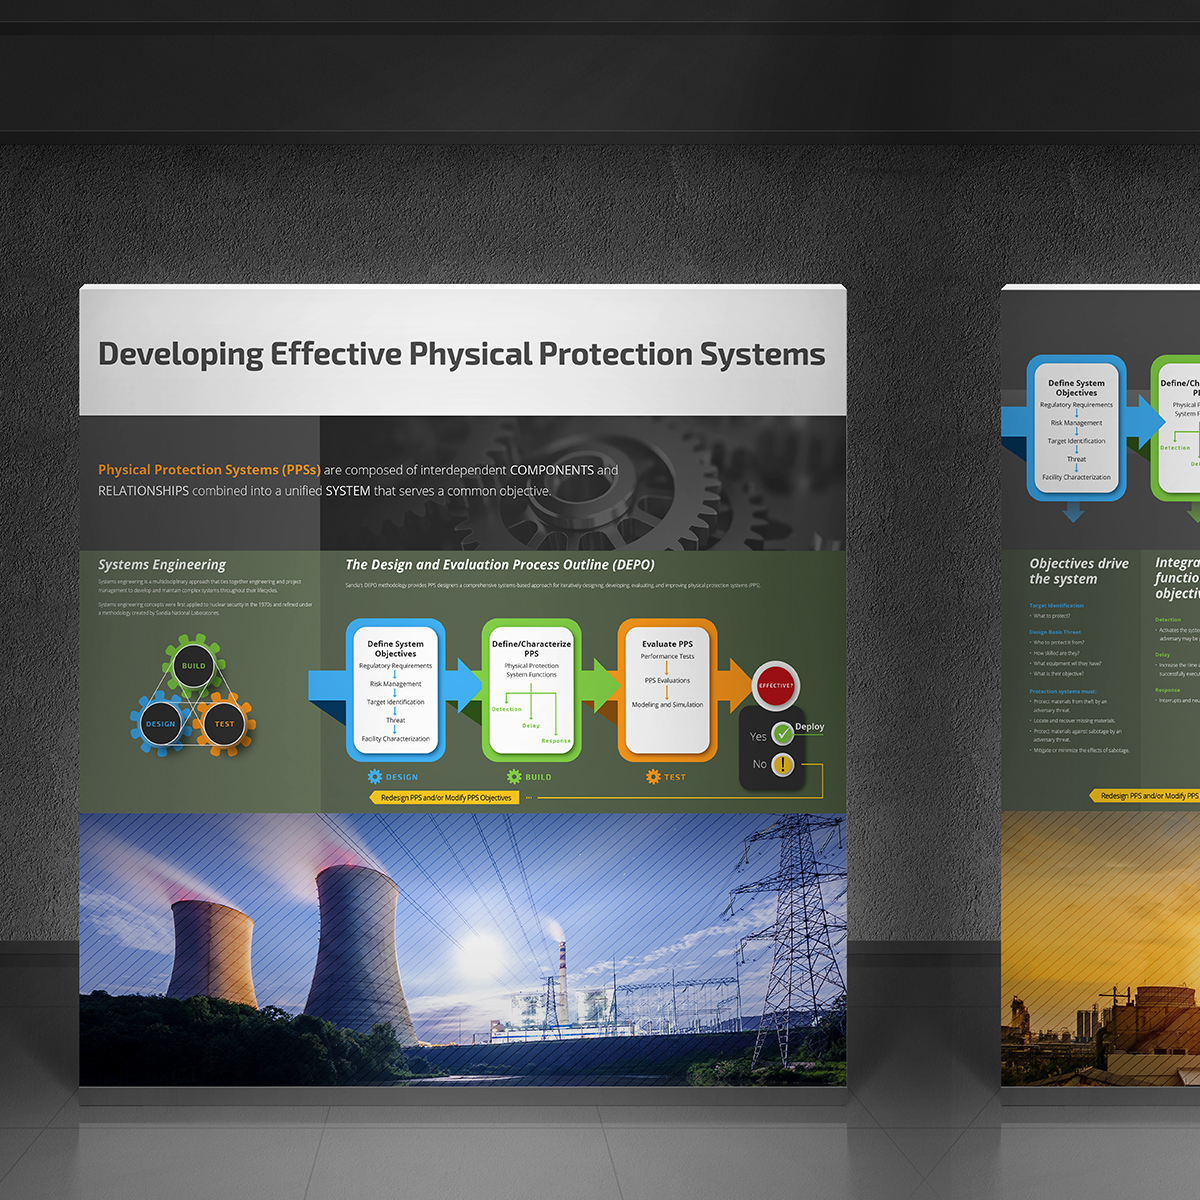Click the red EFFECTIVE? circle
This screenshot has width=1200, height=1200.
[x=775, y=685]
